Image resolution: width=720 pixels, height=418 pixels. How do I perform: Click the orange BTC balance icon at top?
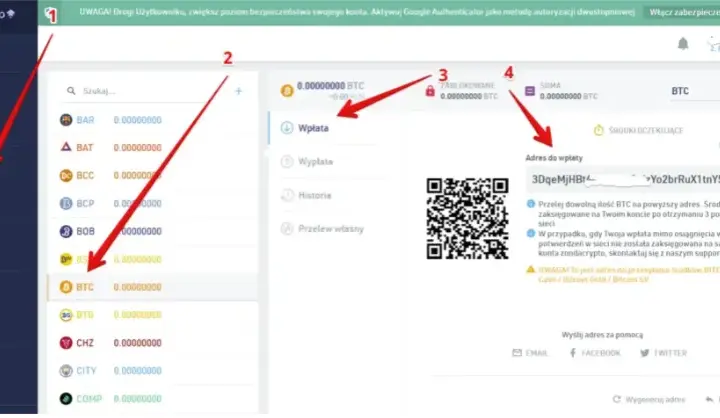coord(287,90)
